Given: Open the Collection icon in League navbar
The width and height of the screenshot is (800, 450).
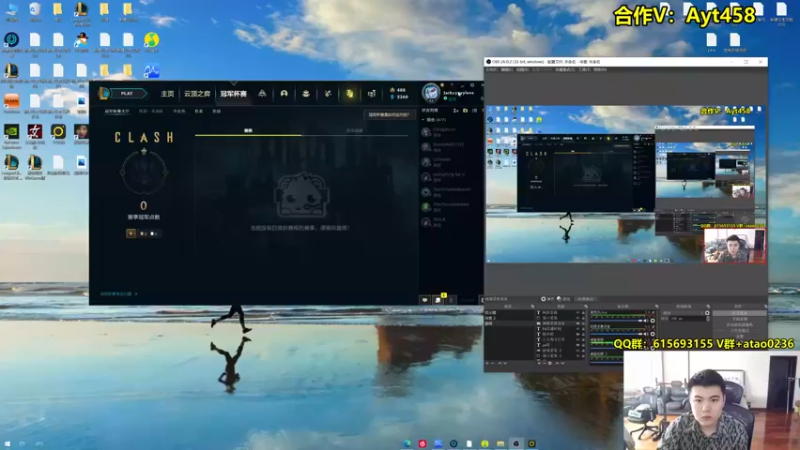Looking at the screenshot, I should [306, 93].
